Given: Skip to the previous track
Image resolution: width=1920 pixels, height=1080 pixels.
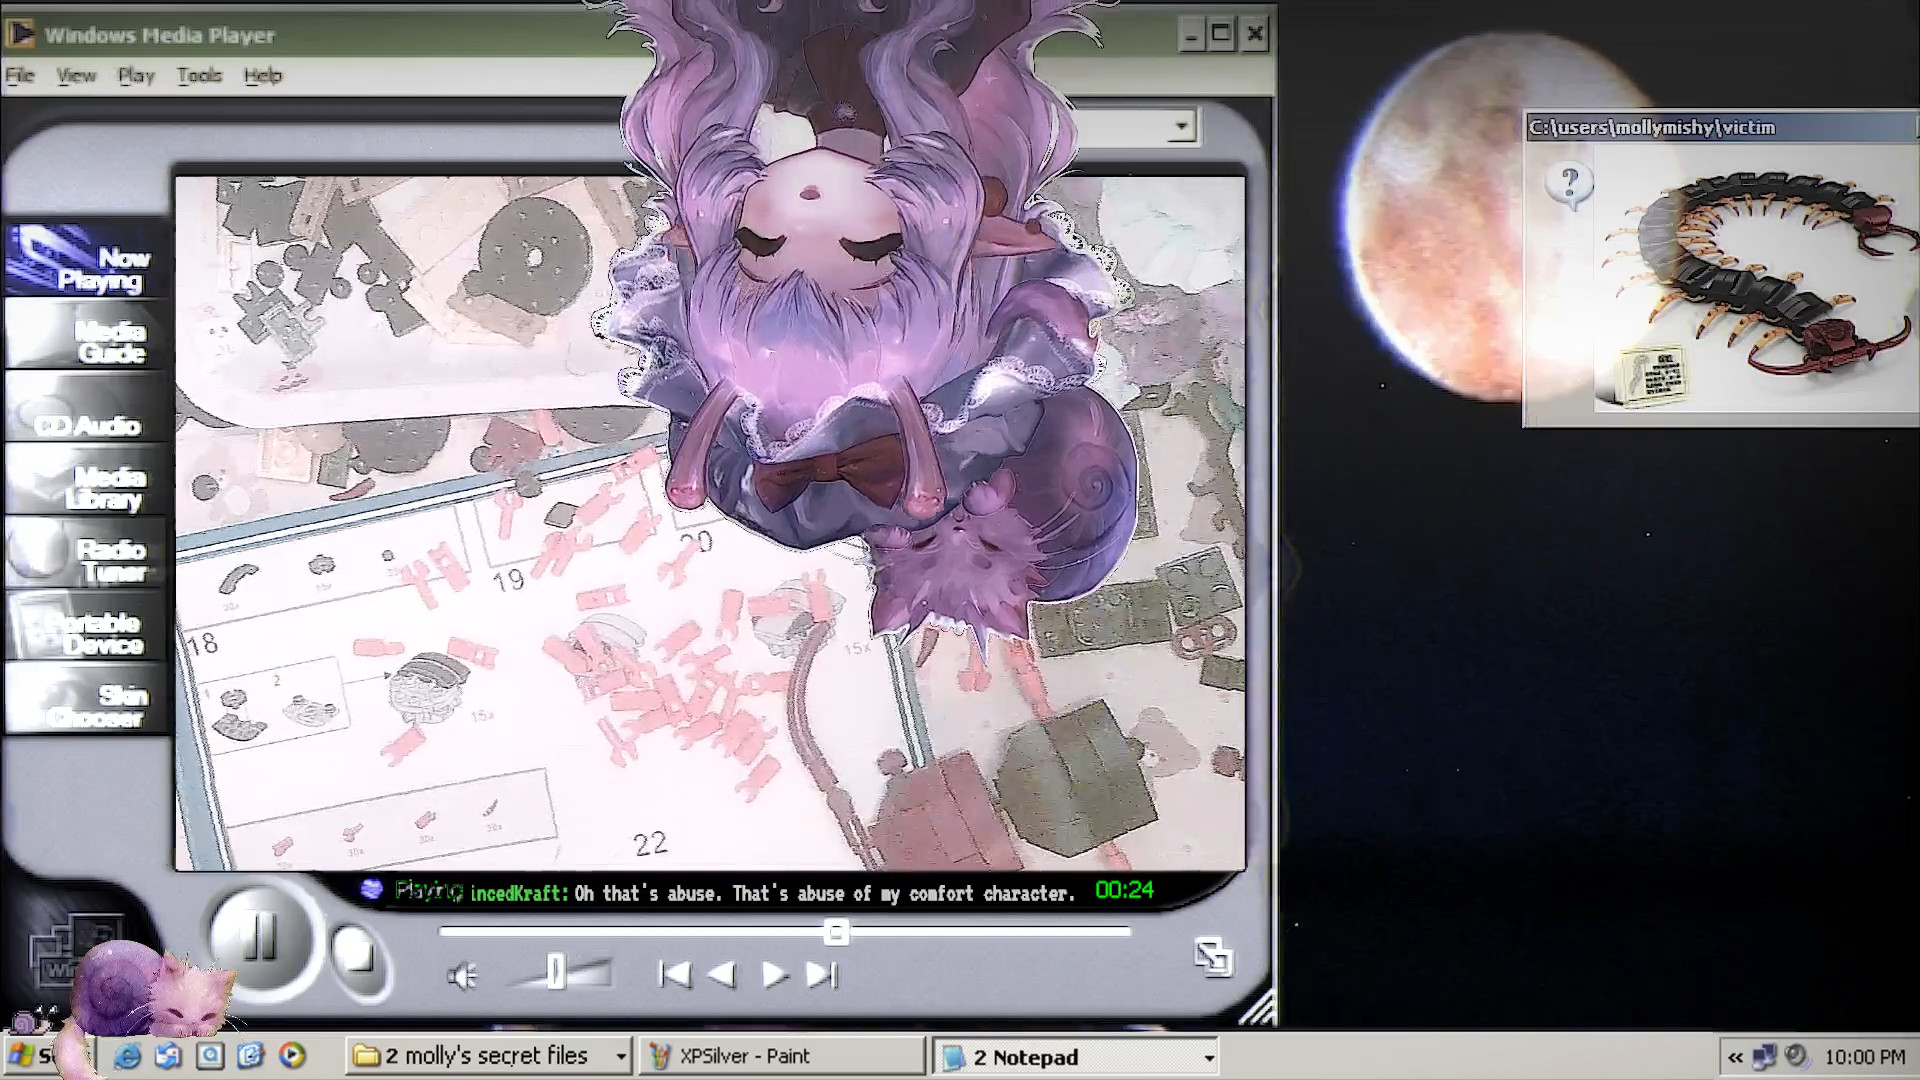Looking at the screenshot, I should (674, 975).
